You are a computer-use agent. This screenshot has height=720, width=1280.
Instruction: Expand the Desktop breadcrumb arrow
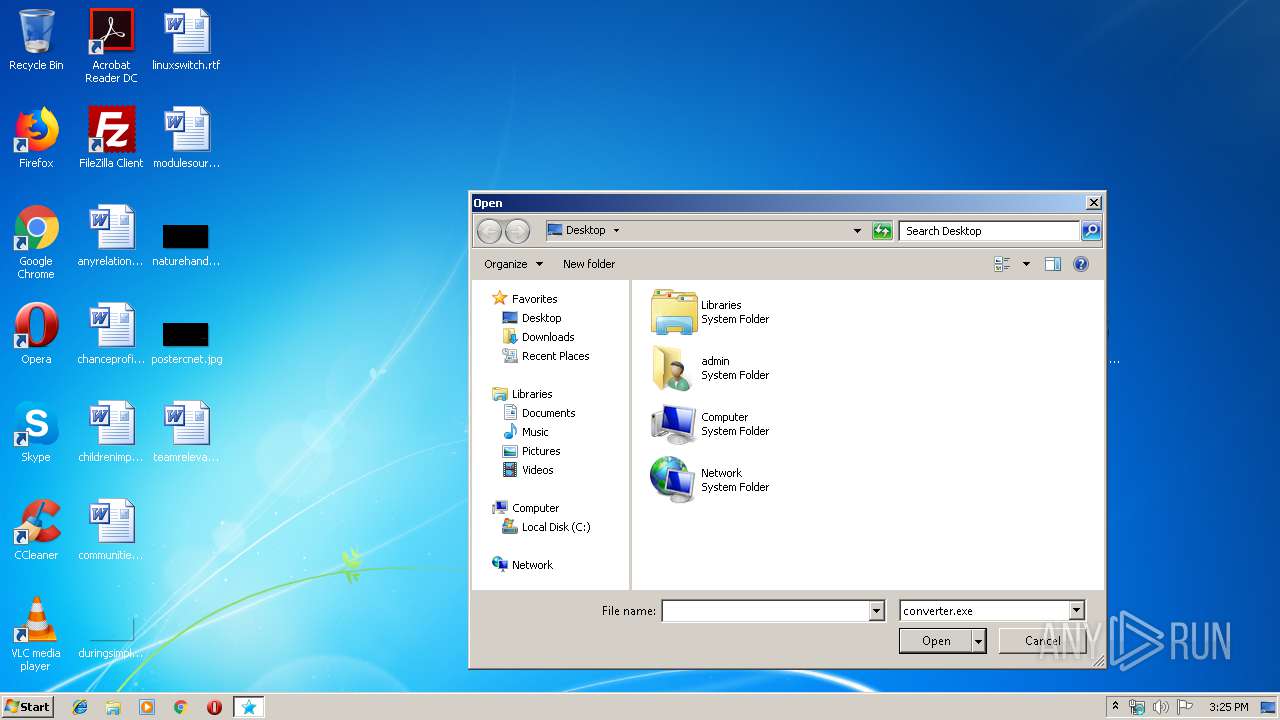coord(616,231)
